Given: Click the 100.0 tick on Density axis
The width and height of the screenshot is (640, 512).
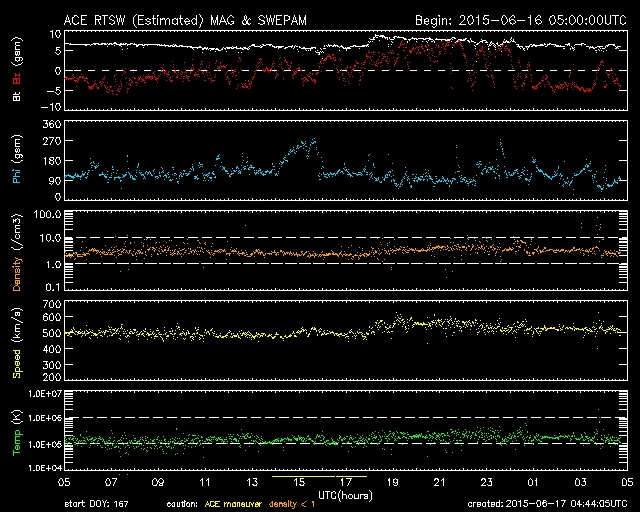Looking at the screenshot, I should tap(48, 214).
